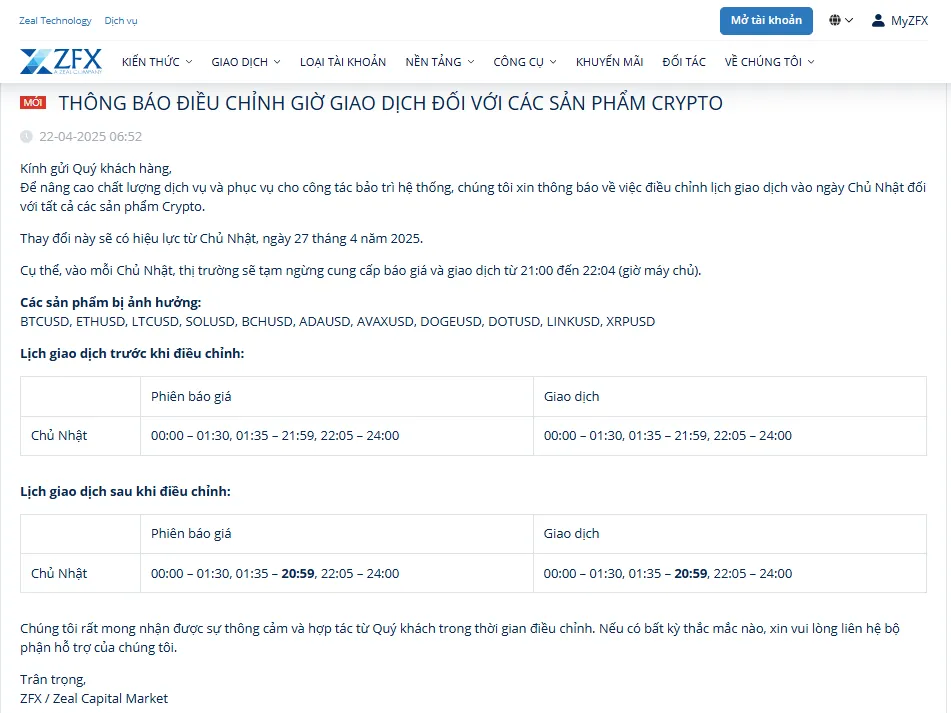Click first table quote session with 21:59
Screen dimensions: 951x713
click(x=275, y=435)
